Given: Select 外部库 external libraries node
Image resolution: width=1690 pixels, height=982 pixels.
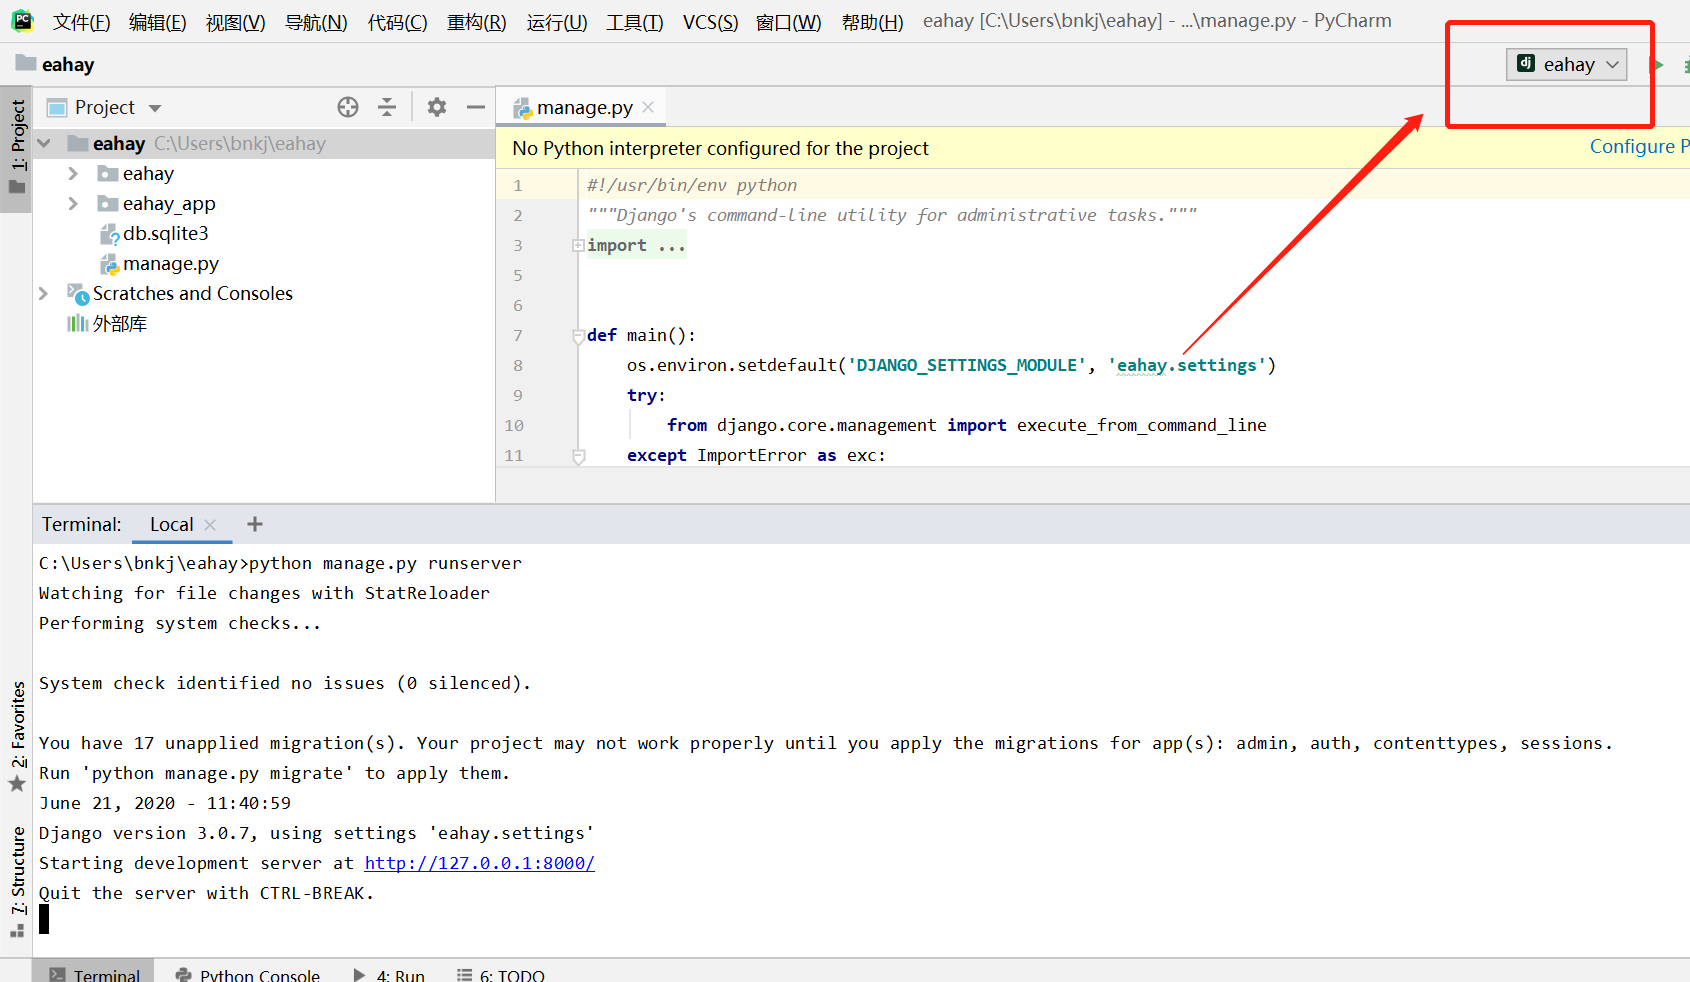Looking at the screenshot, I should pos(107,324).
